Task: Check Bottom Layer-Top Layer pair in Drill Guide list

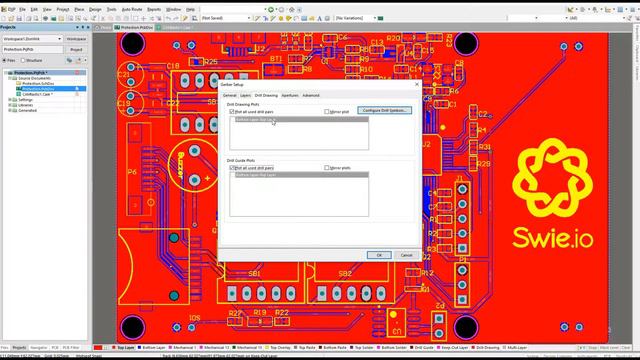Action: coord(232,175)
